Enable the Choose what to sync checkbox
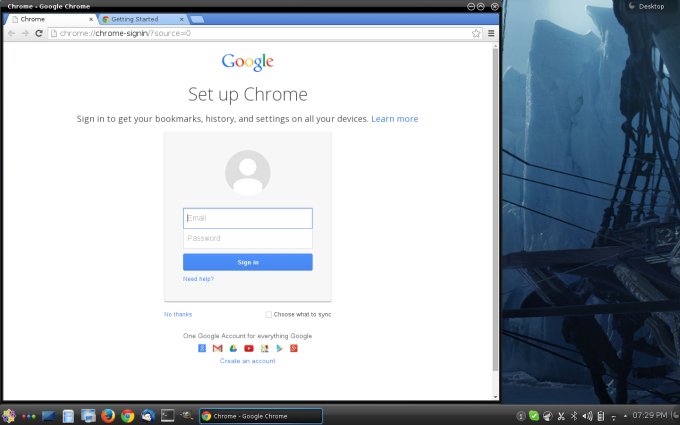This screenshot has height=425, width=680. [x=269, y=314]
